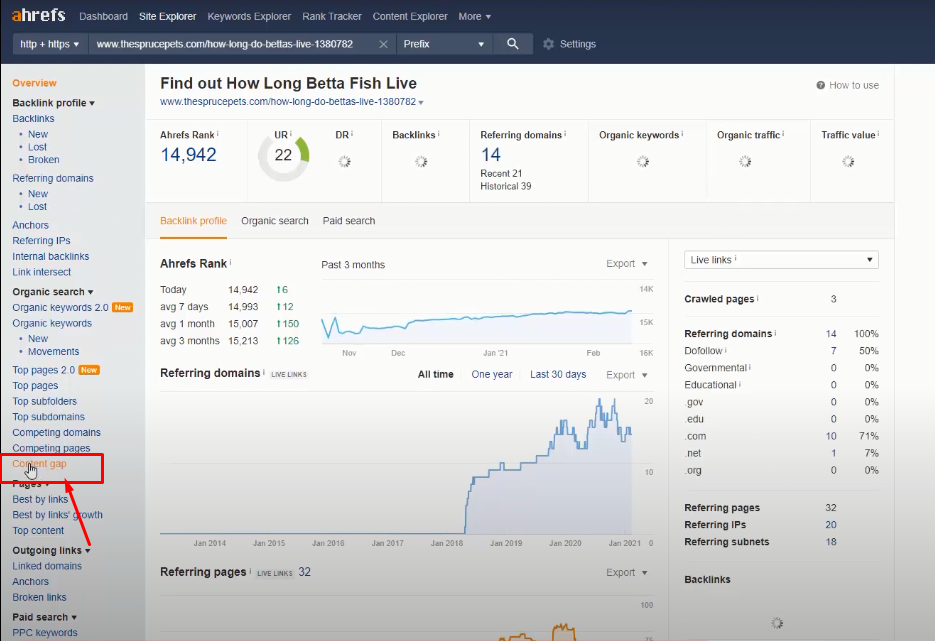Open Top content in sidebar
The width and height of the screenshot is (935, 641).
(38, 531)
